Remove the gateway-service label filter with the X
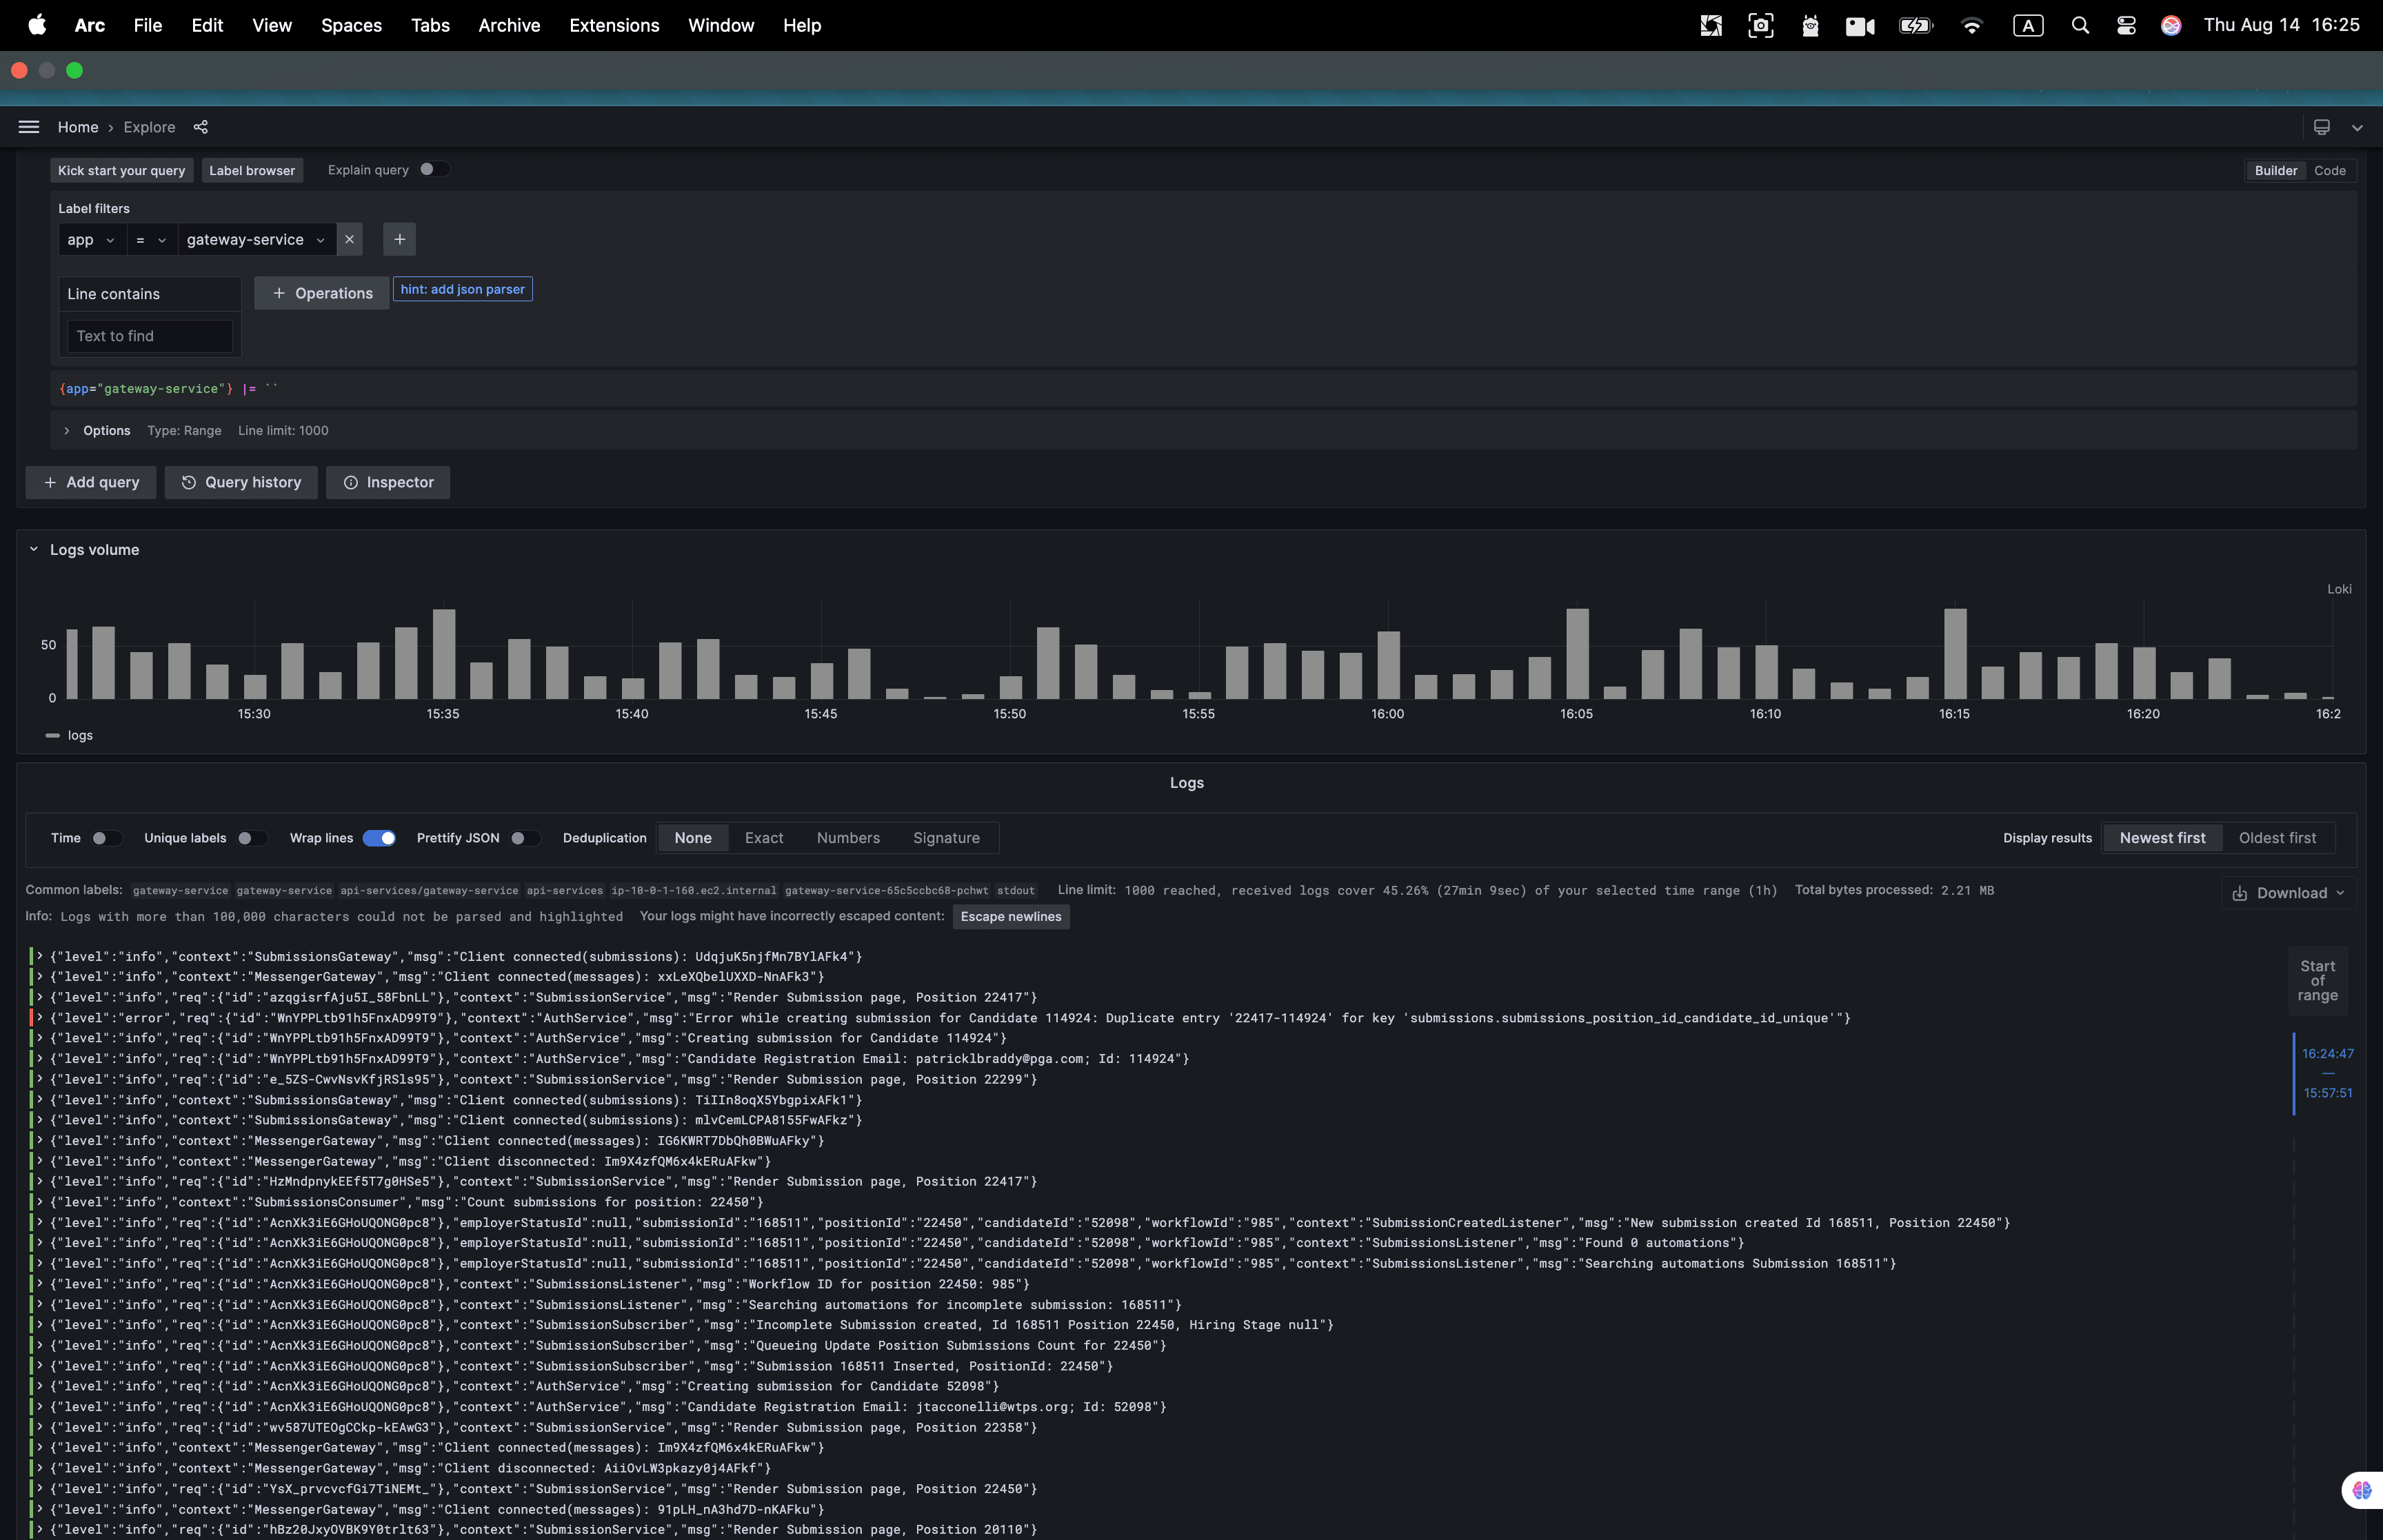The image size is (2383, 1540). [350, 239]
